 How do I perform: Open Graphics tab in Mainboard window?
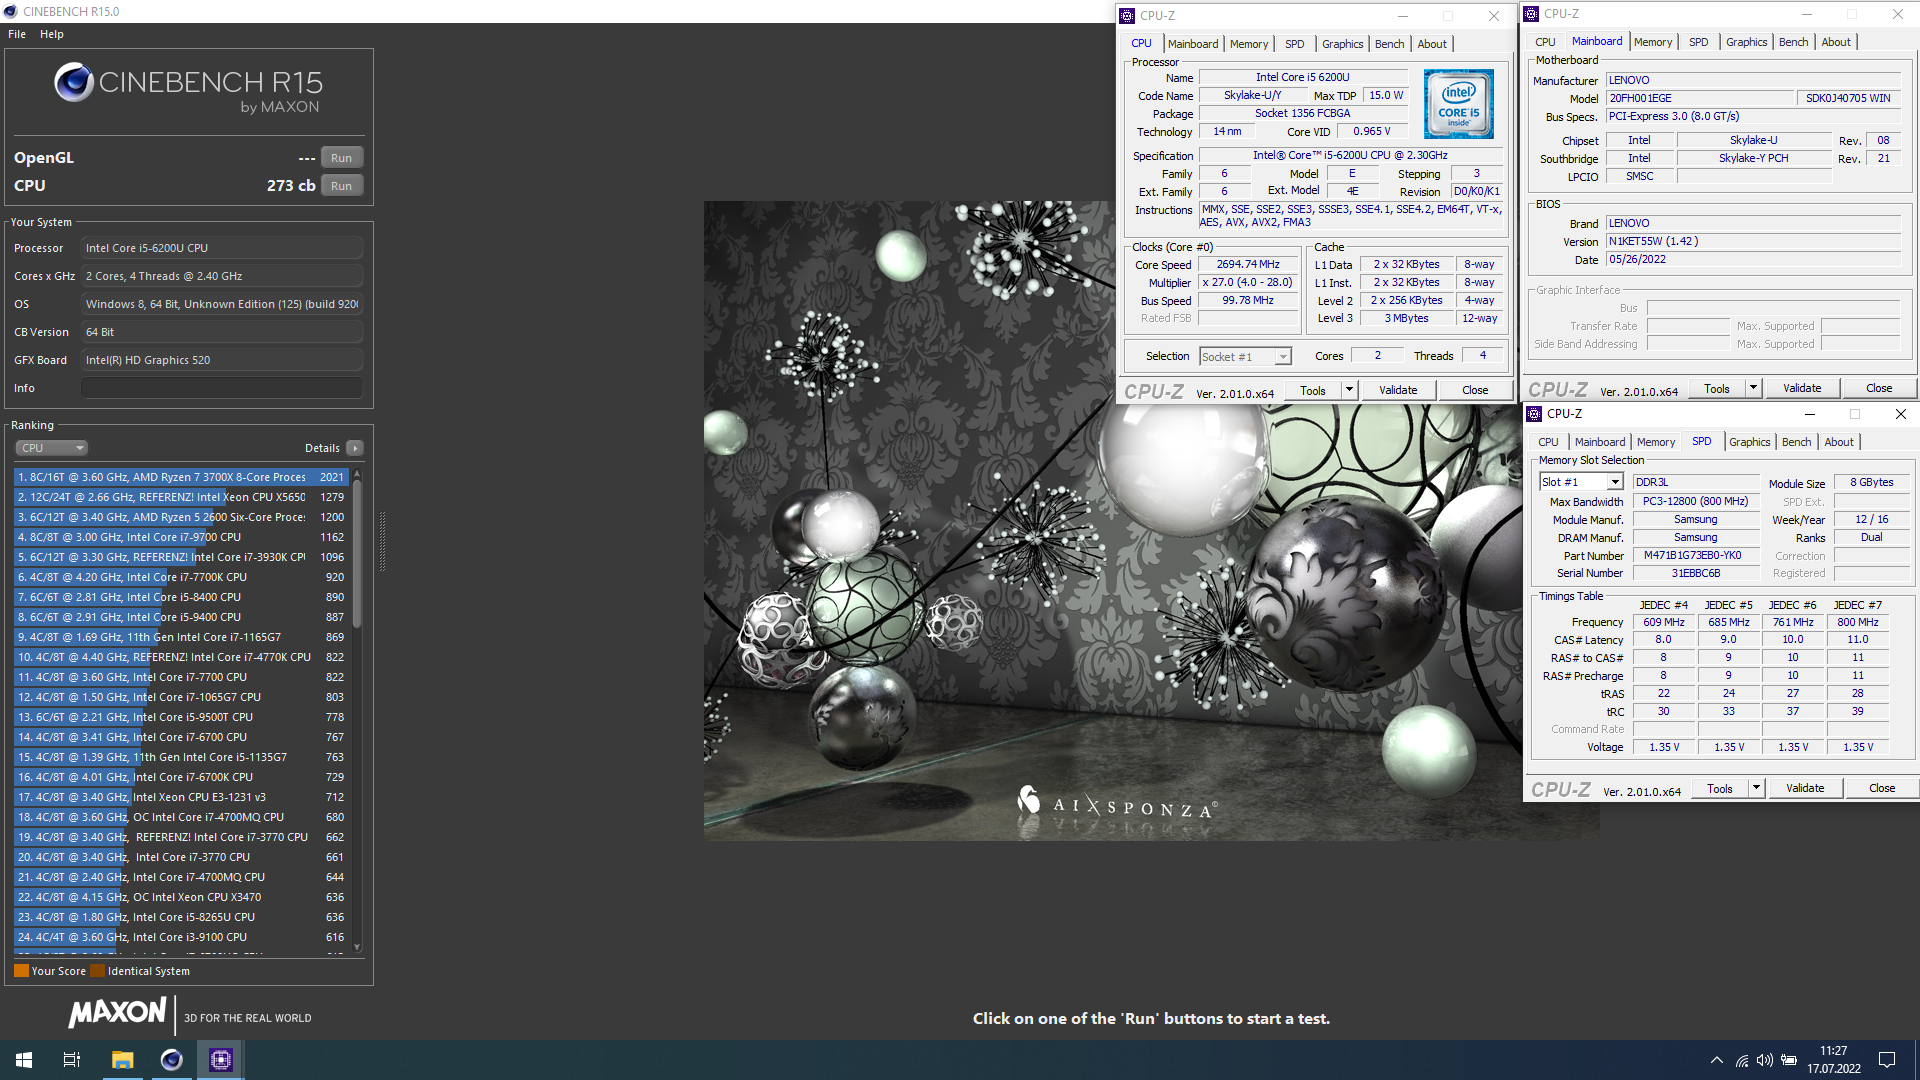1746,42
